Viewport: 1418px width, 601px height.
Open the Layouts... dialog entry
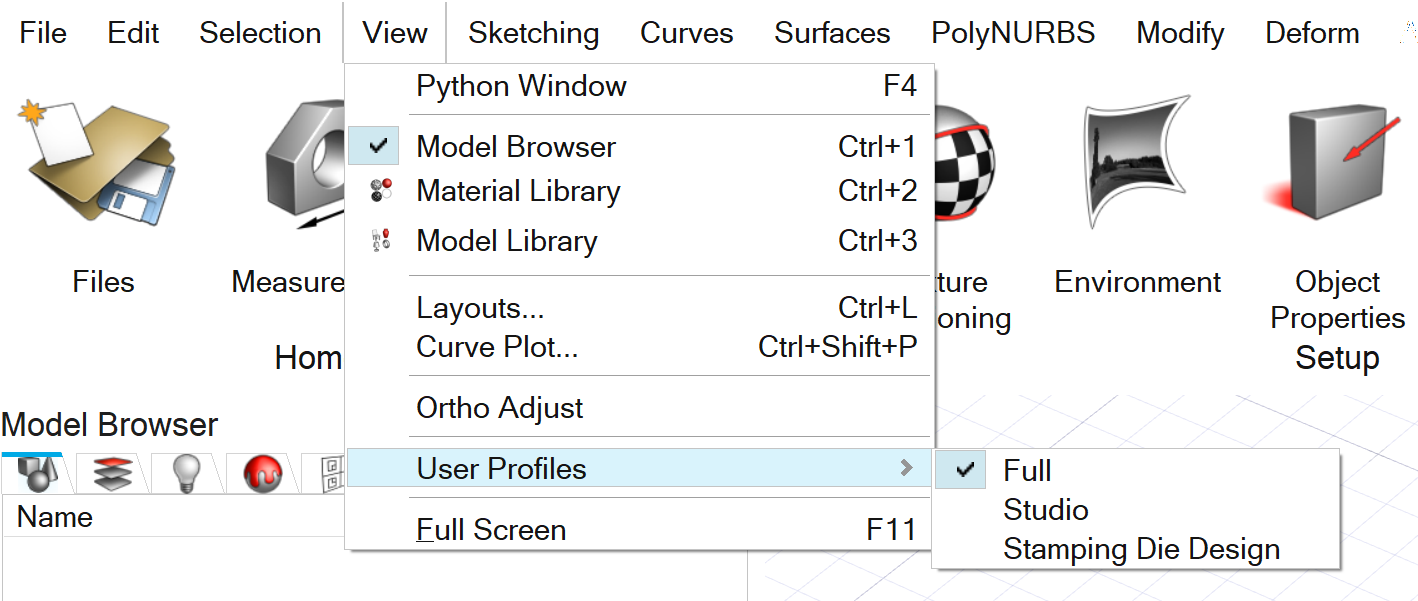tap(481, 308)
